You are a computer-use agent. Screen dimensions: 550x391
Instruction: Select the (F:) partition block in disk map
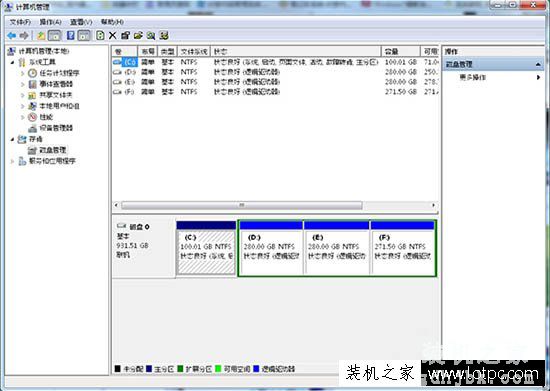(x=403, y=248)
